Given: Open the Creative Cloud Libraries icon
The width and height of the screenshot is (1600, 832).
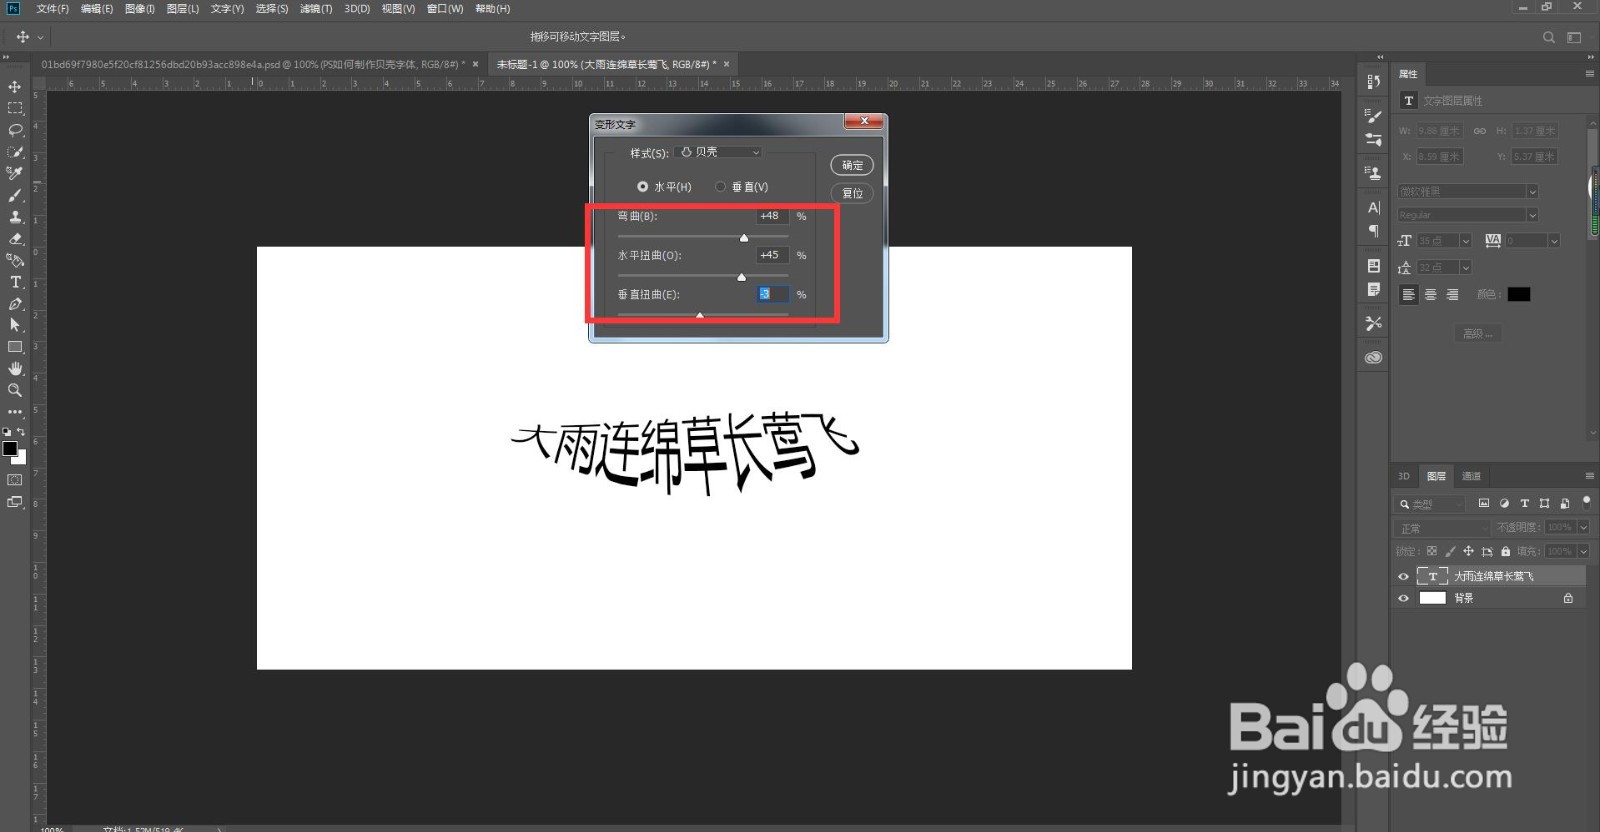Looking at the screenshot, I should tap(1374, 358).
